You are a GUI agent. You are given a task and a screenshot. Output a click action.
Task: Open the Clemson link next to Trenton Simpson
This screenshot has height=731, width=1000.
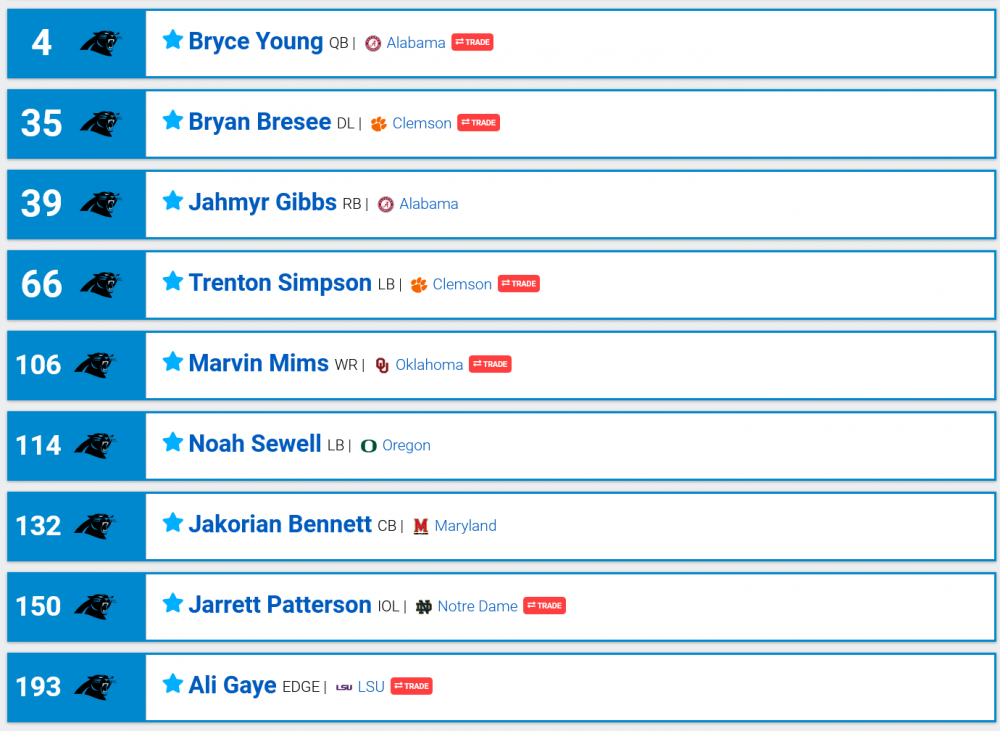[461, 283]
